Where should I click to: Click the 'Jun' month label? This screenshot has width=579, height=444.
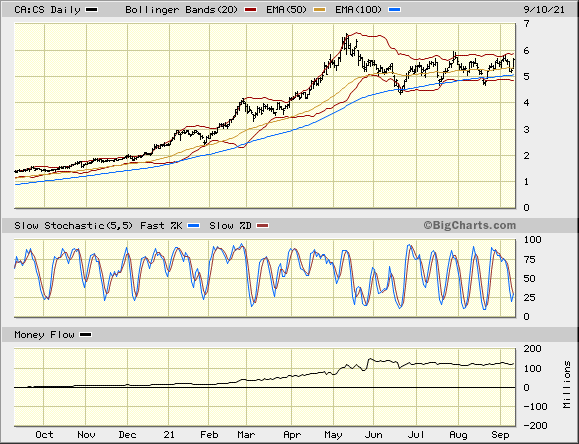pos(373,435)
